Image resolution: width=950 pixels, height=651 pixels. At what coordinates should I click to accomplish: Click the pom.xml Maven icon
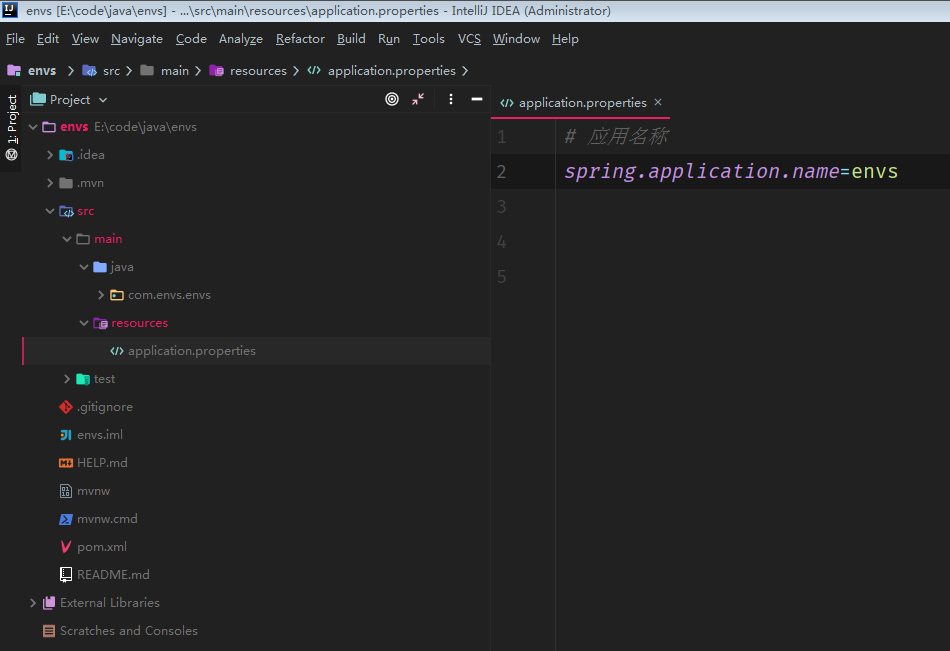66,547
